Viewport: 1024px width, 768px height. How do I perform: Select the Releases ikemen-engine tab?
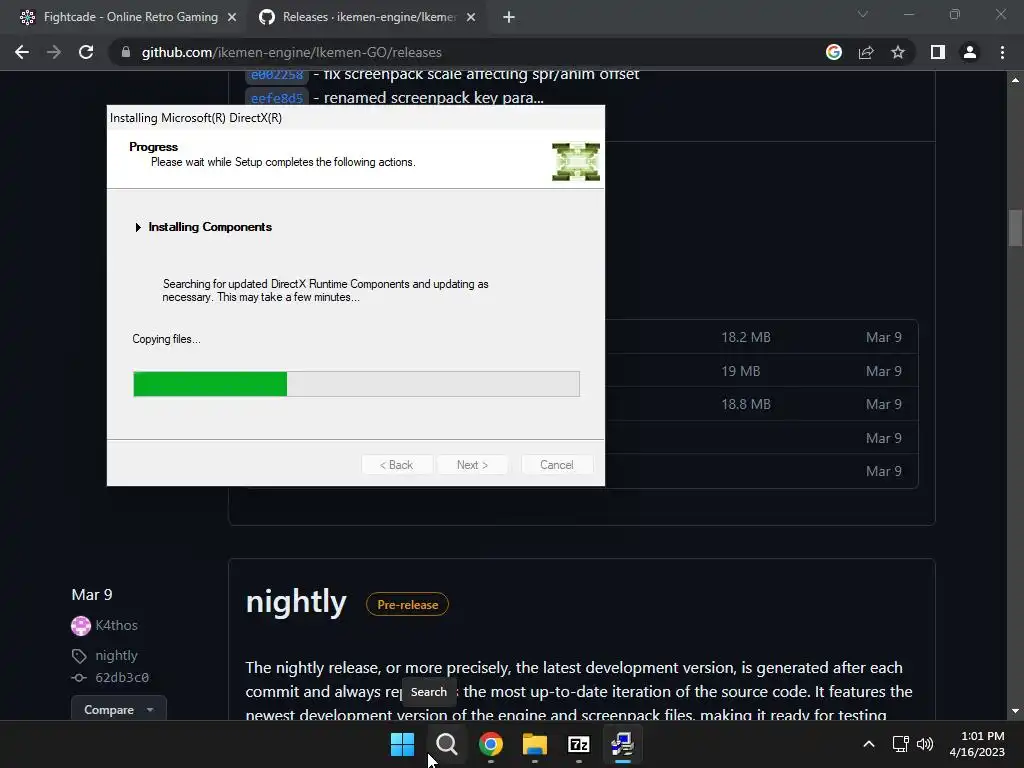pyautogui.click(x=369, y=17)
